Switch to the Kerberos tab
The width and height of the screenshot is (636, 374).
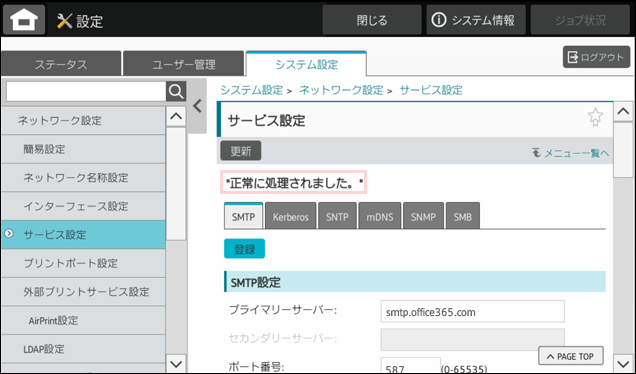point(290,216)
